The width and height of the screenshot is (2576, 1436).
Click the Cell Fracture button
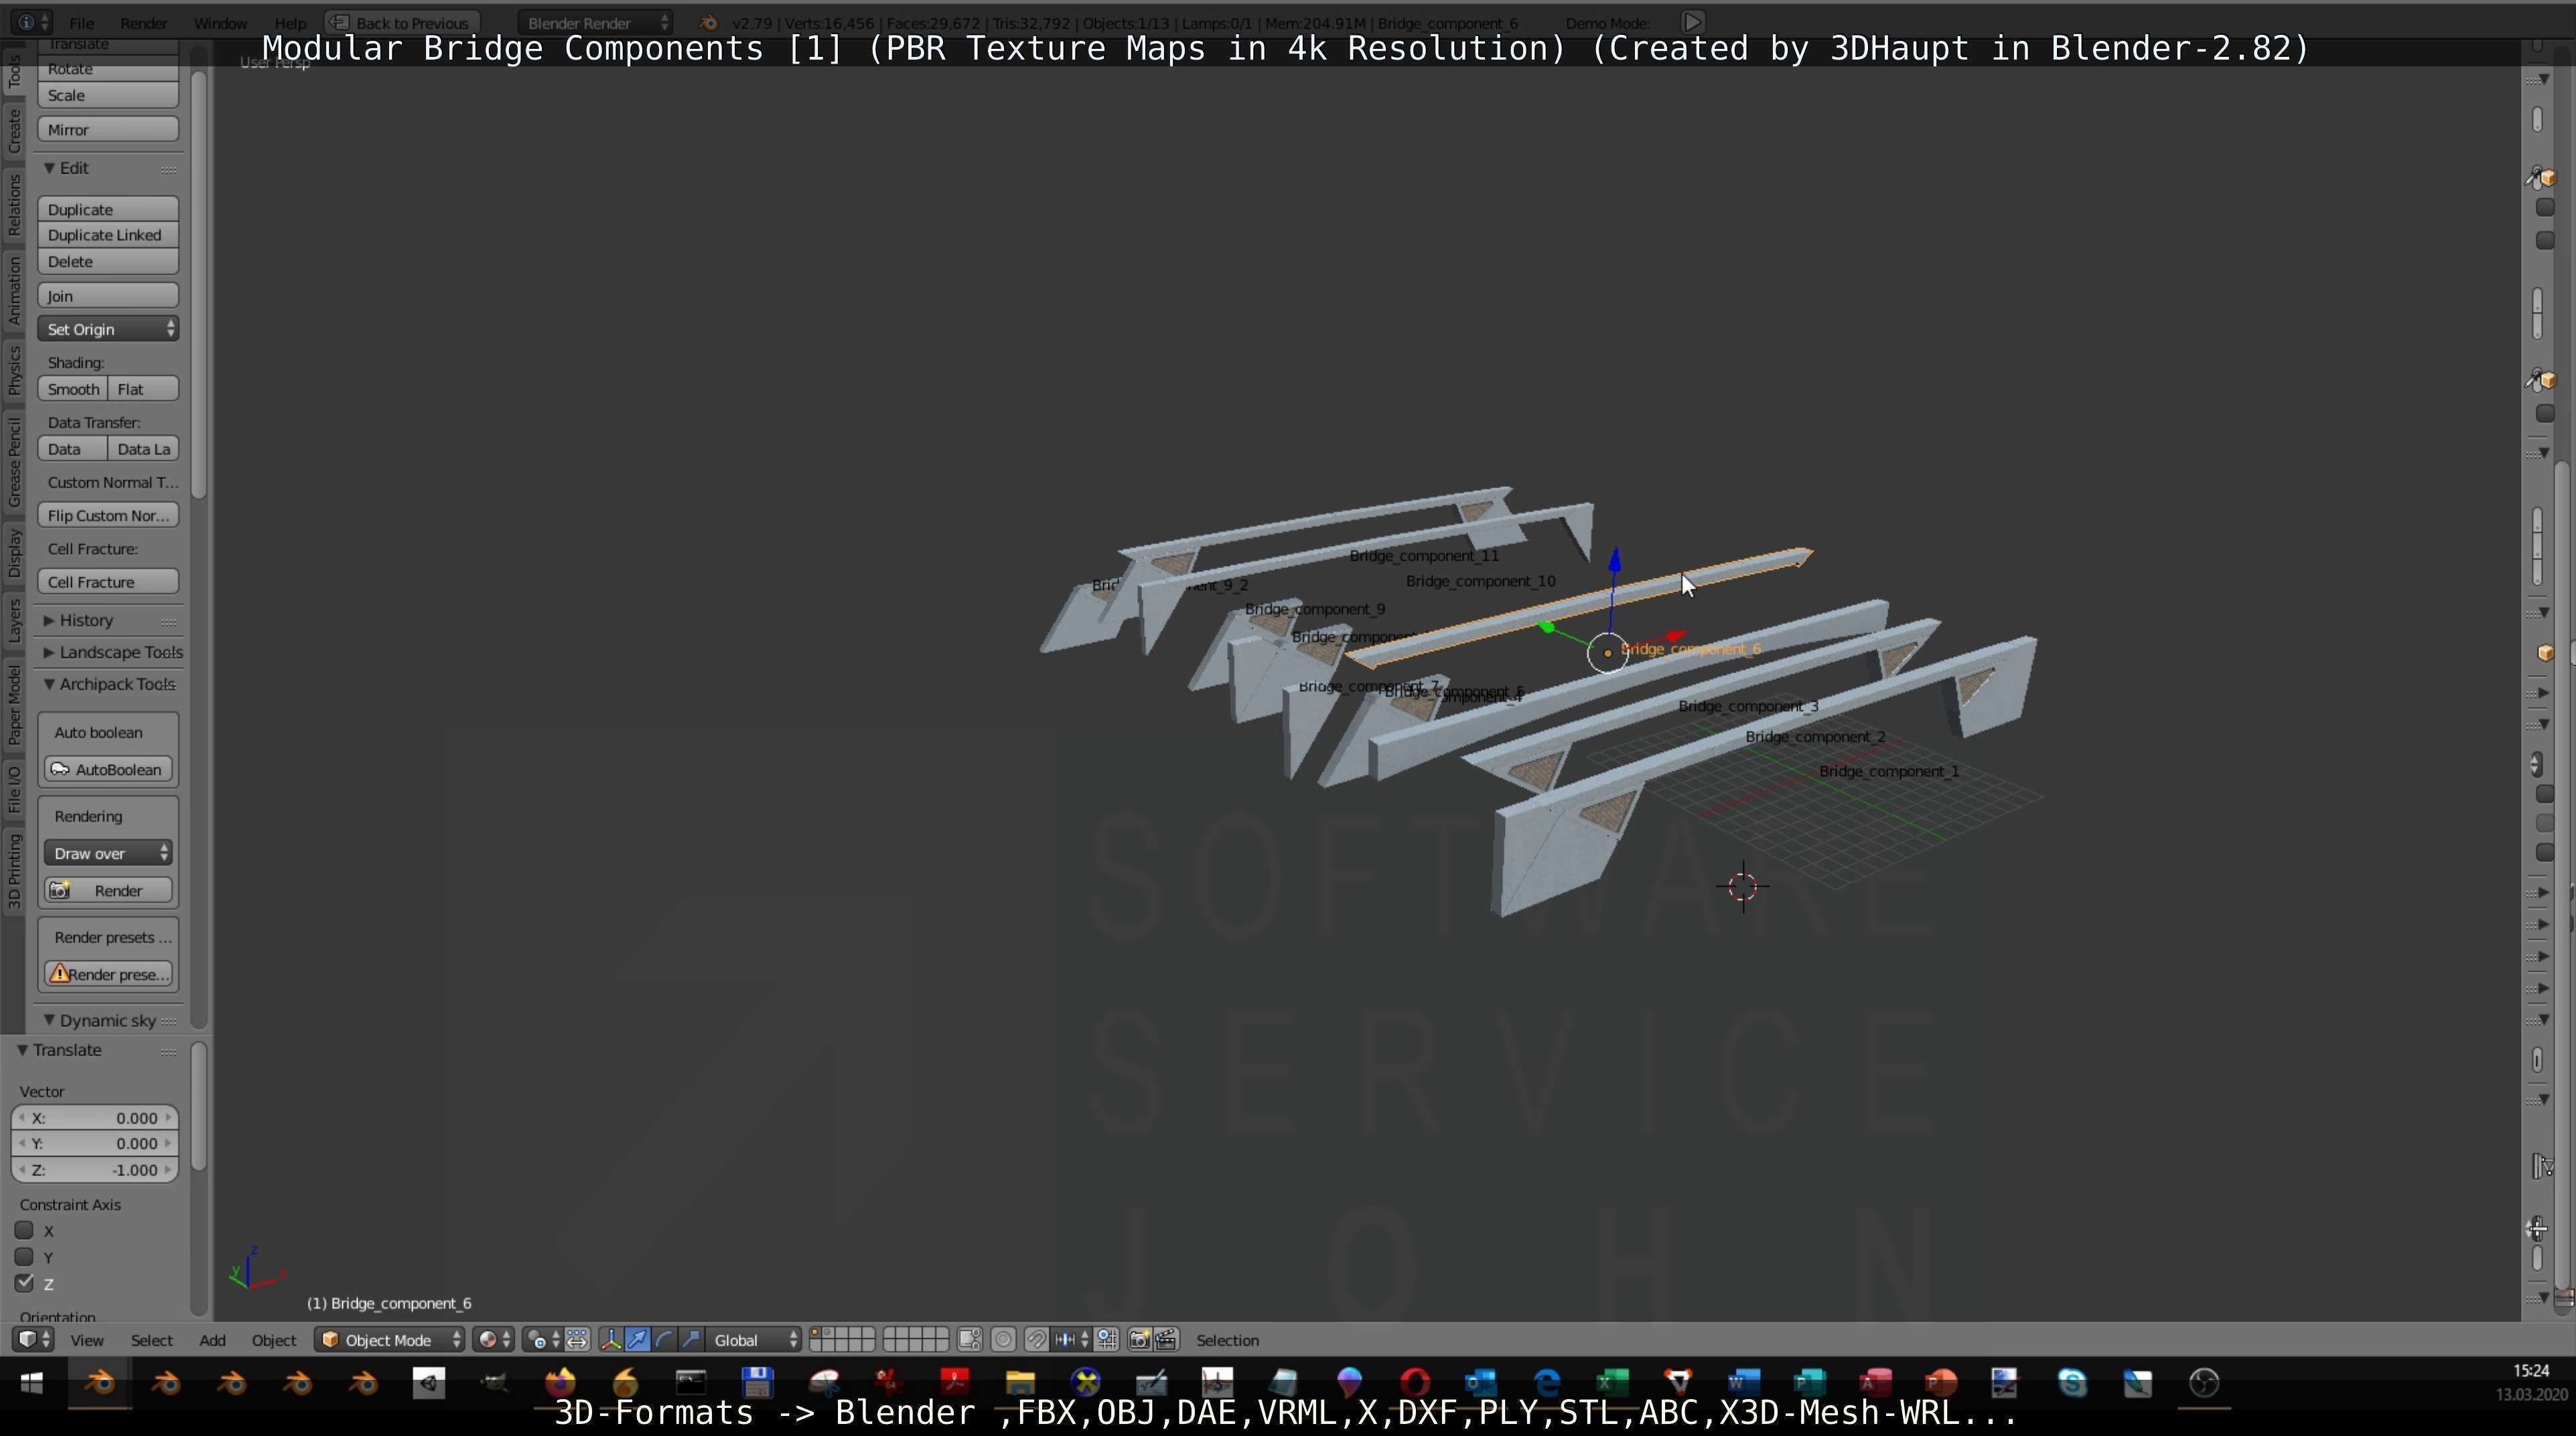(108, 582)
